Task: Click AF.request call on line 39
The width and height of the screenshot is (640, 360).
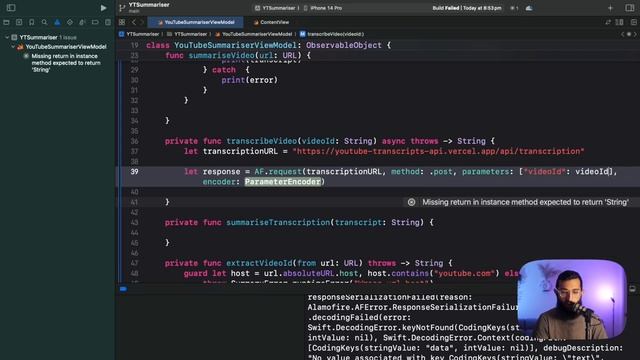Action: pos(278,172)
